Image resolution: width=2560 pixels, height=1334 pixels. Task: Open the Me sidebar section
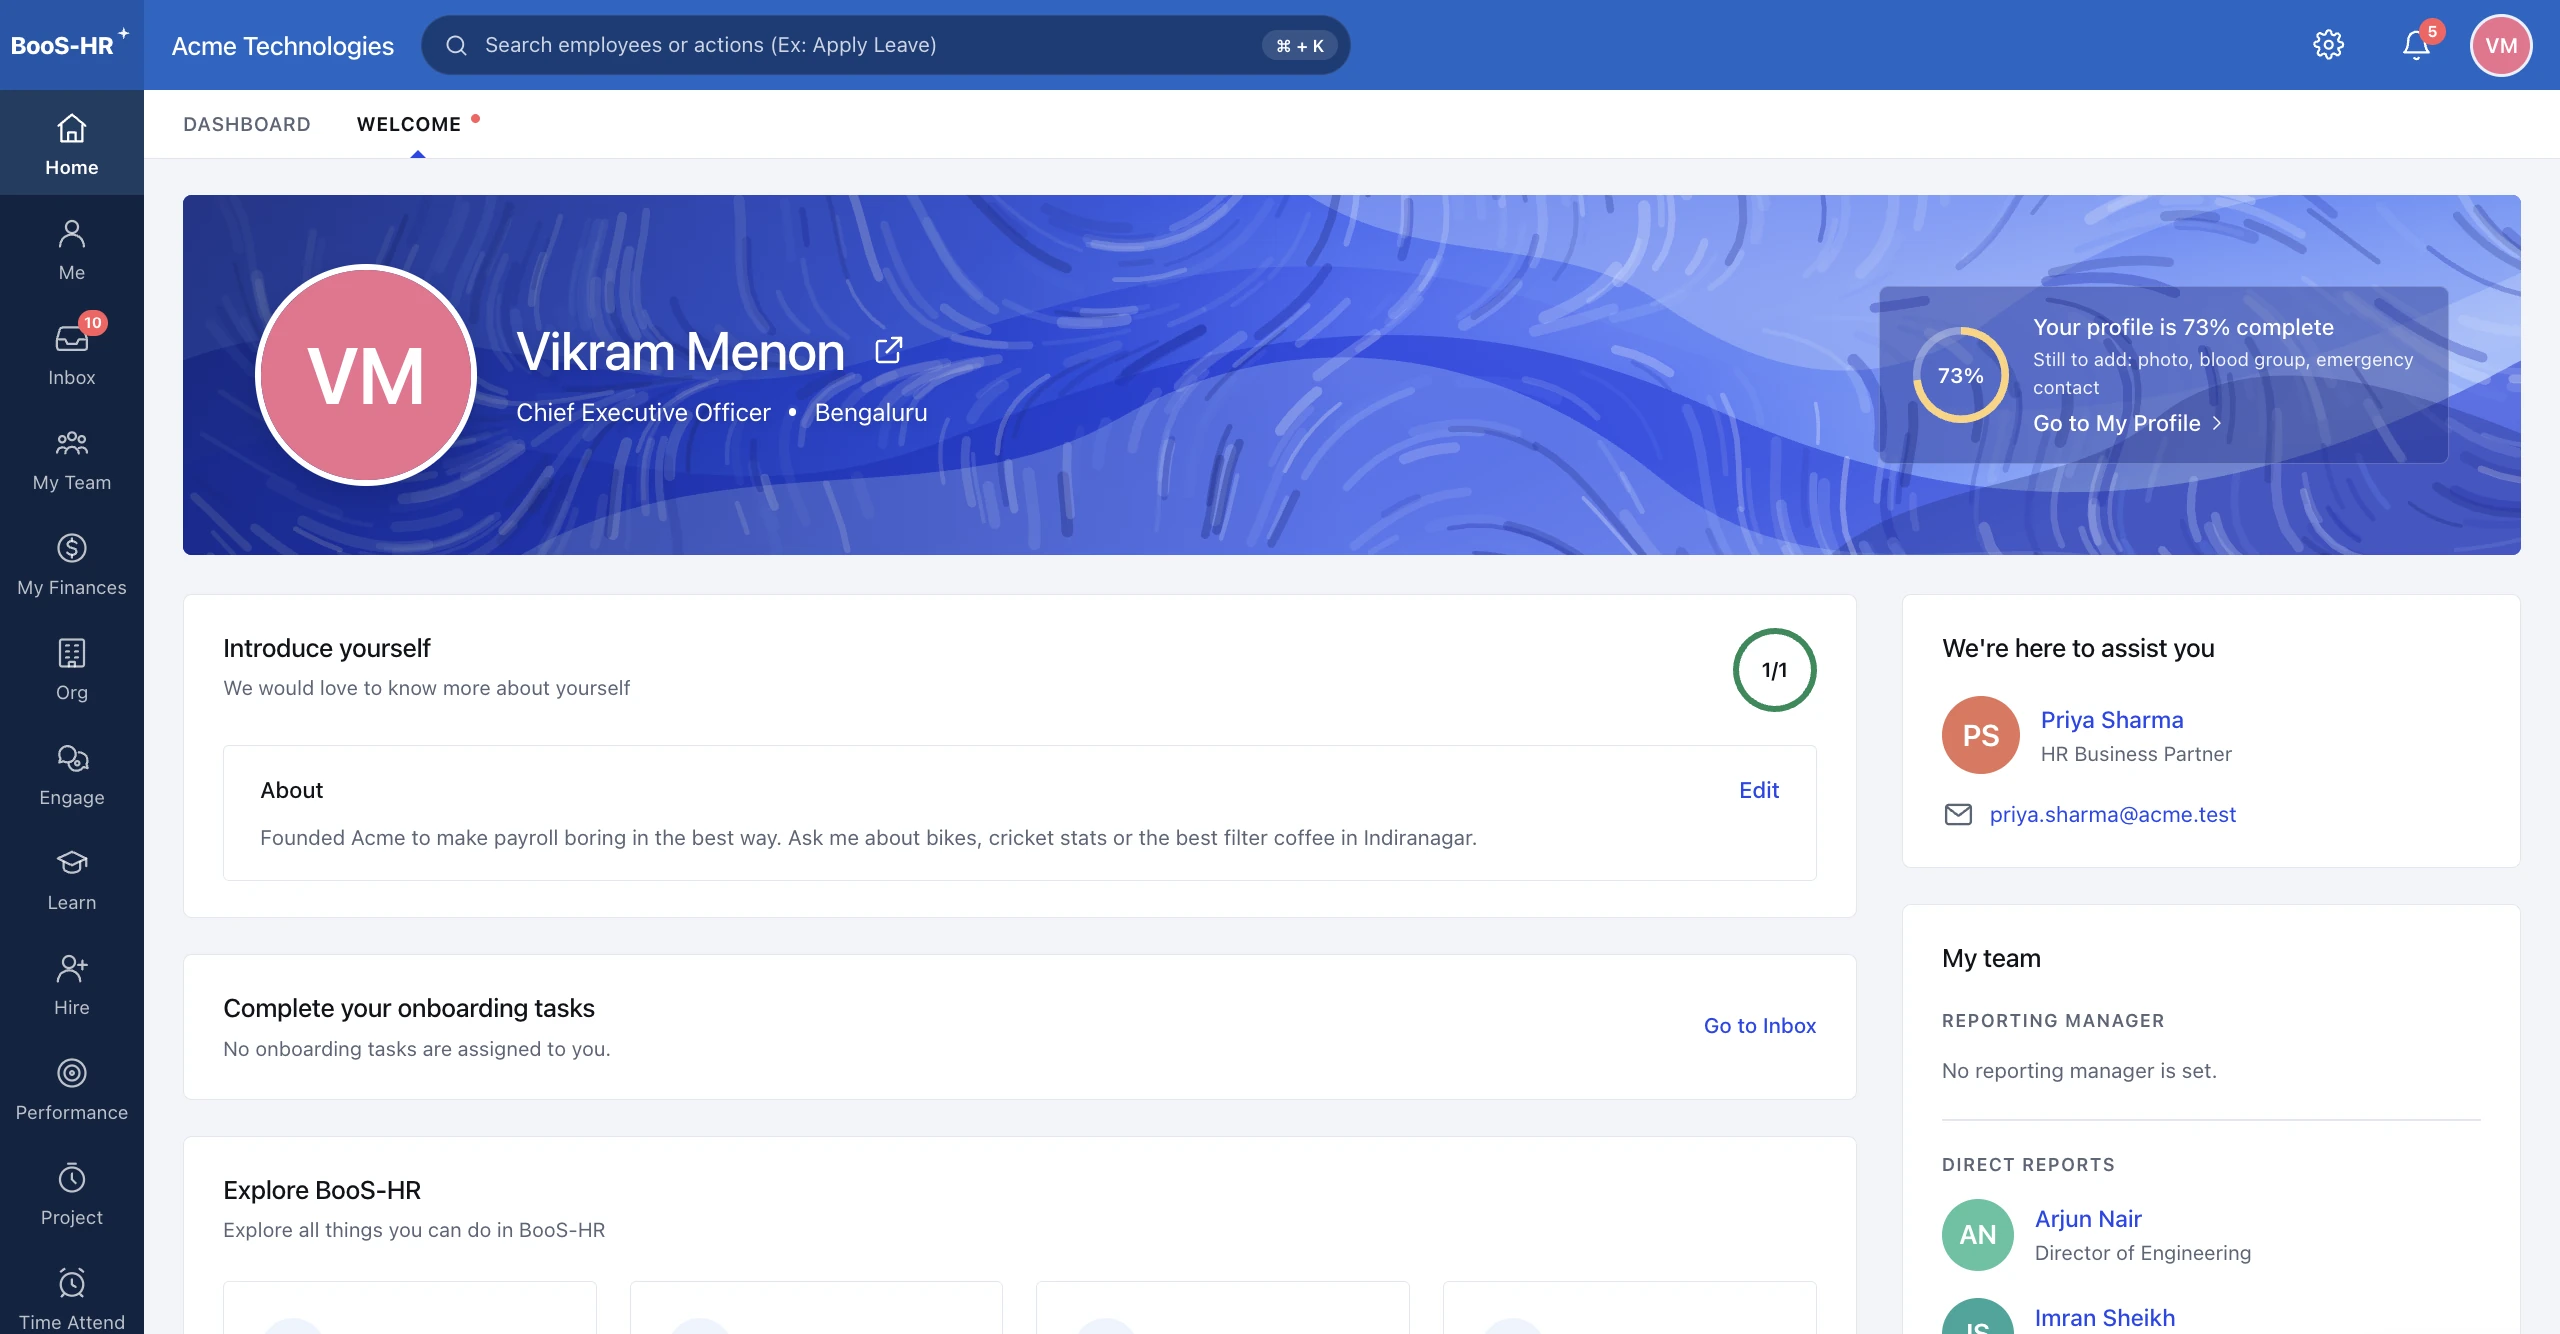[x=71, y=248]
